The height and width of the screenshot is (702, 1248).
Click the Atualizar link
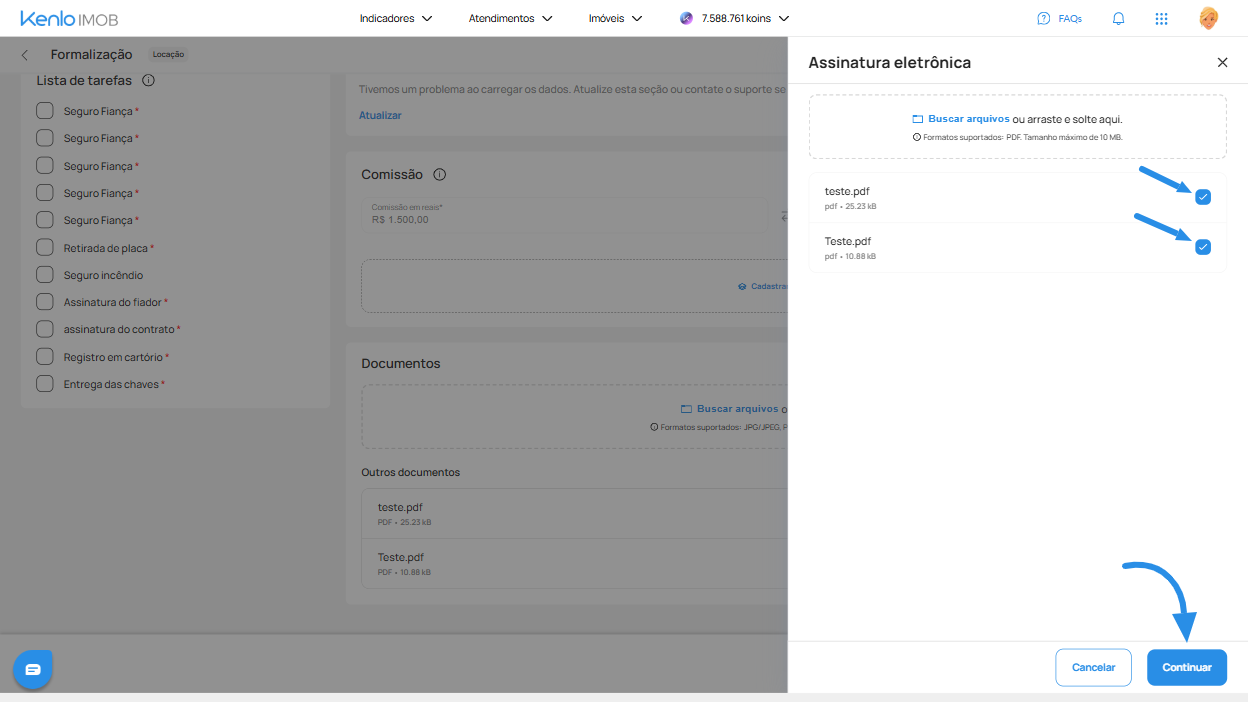point(380,115)
